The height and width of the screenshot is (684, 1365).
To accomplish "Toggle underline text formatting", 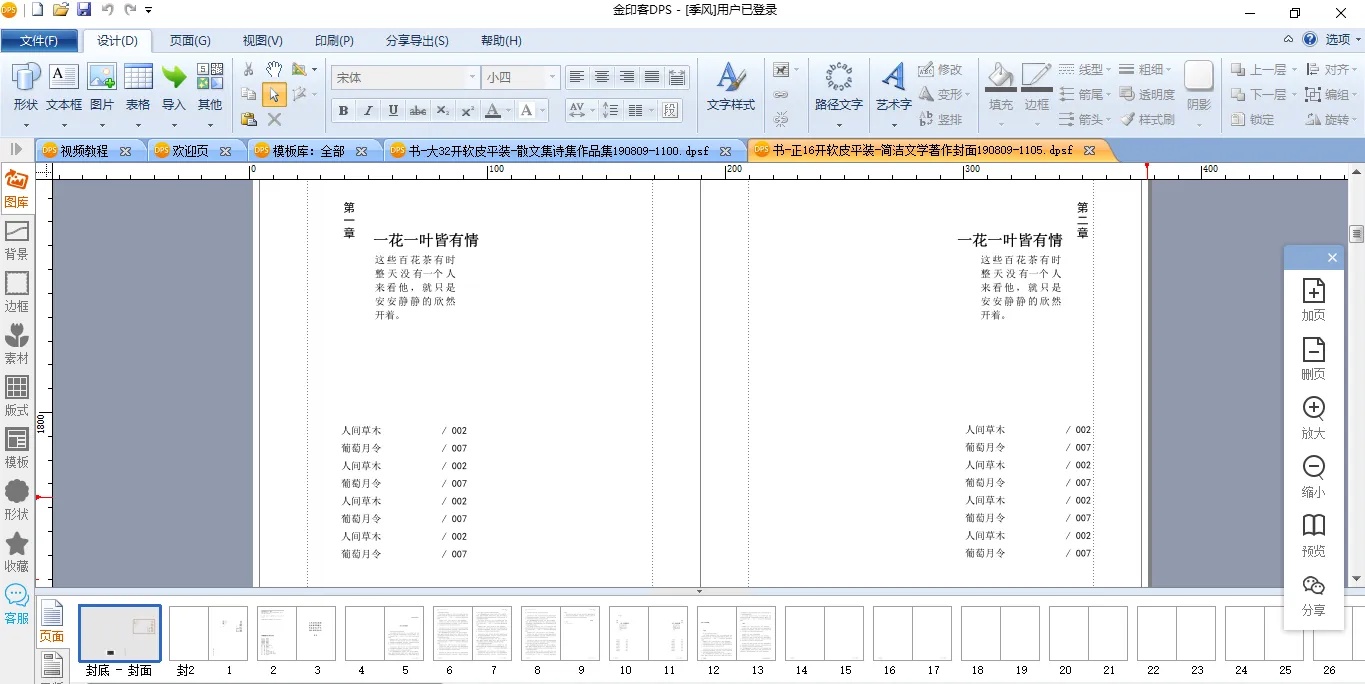I will 393,111.
